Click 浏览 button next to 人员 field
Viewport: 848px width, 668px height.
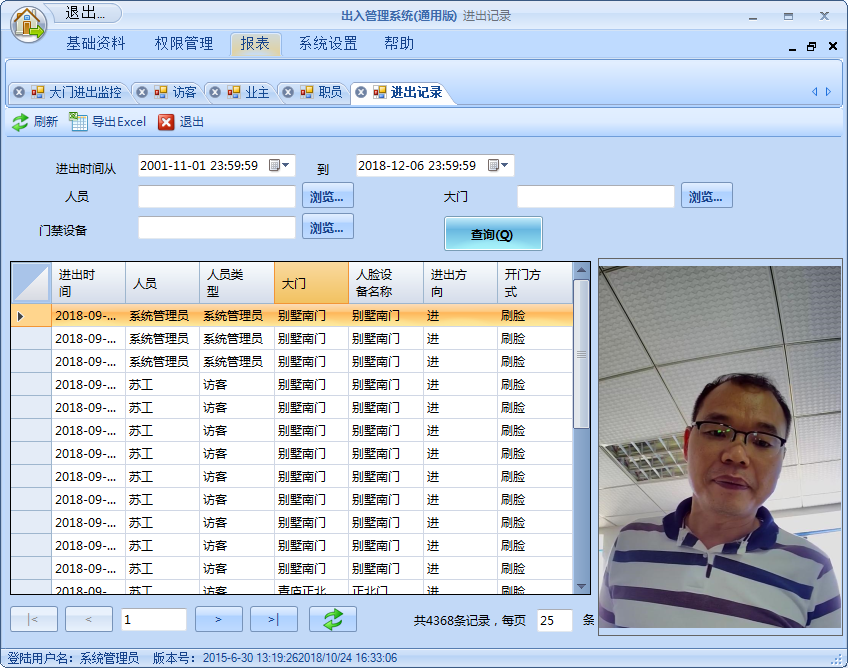327,196
